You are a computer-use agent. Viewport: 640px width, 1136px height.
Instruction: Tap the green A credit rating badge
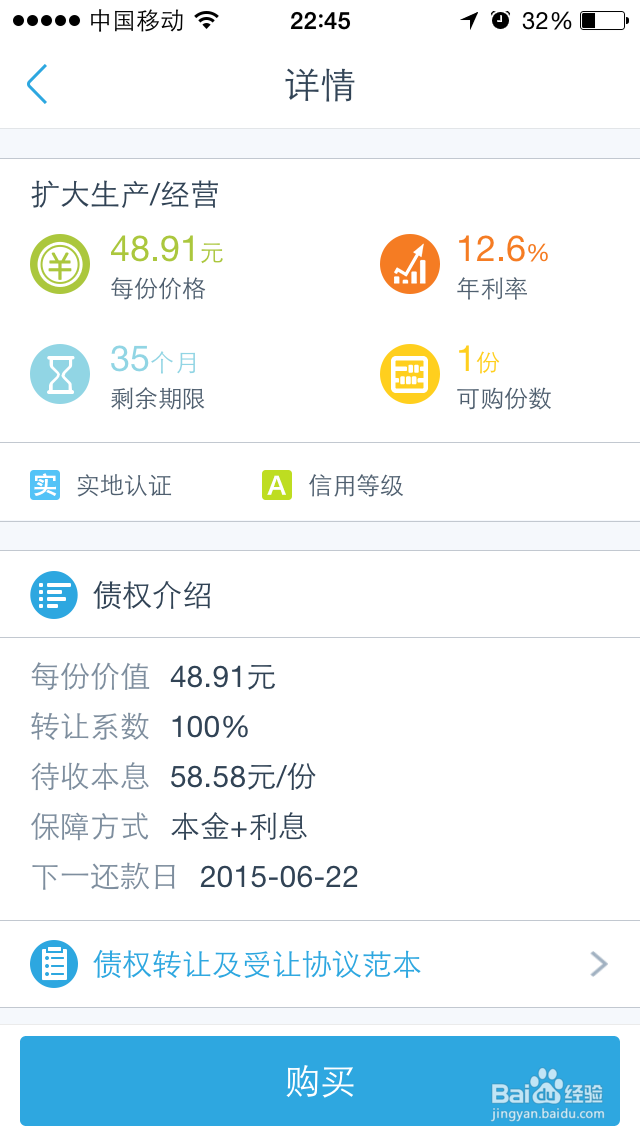point(277,485)
